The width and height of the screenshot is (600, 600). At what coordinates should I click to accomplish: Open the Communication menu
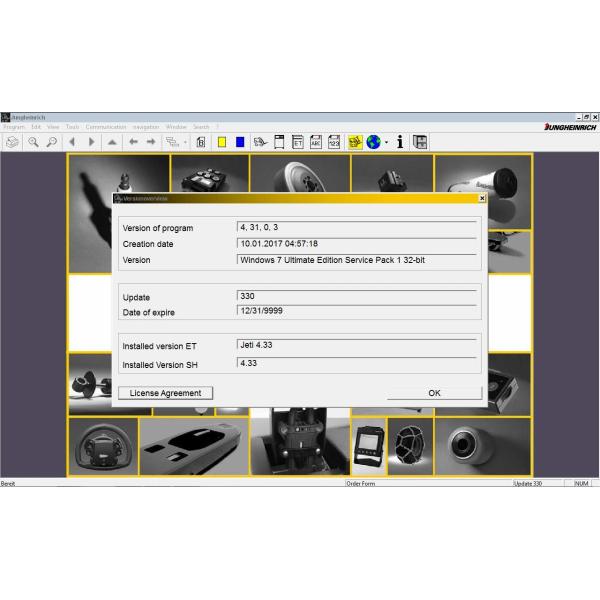[x=106, y=127]
